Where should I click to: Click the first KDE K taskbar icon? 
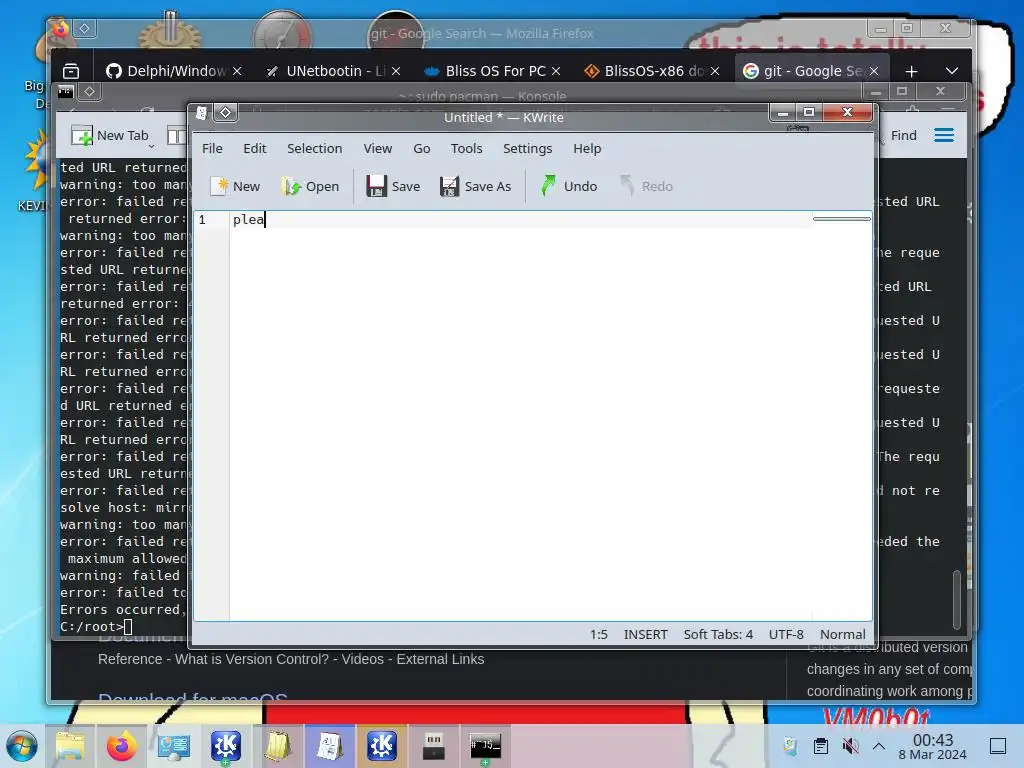coord(225,746)
